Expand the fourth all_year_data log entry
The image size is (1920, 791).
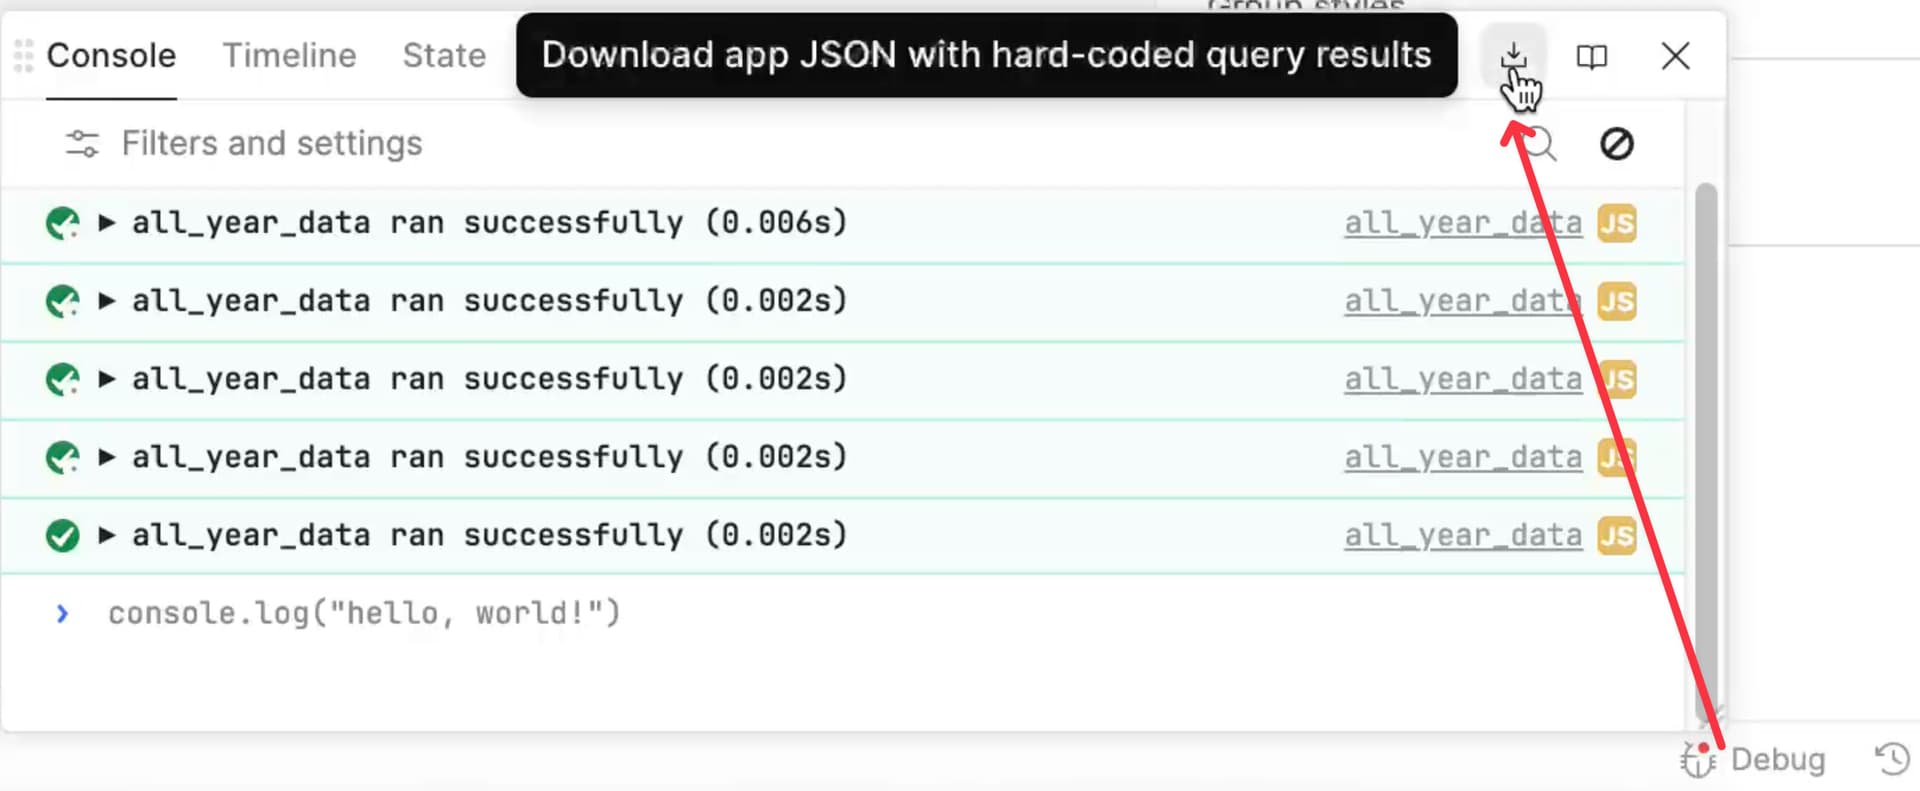tap(106, 457)
